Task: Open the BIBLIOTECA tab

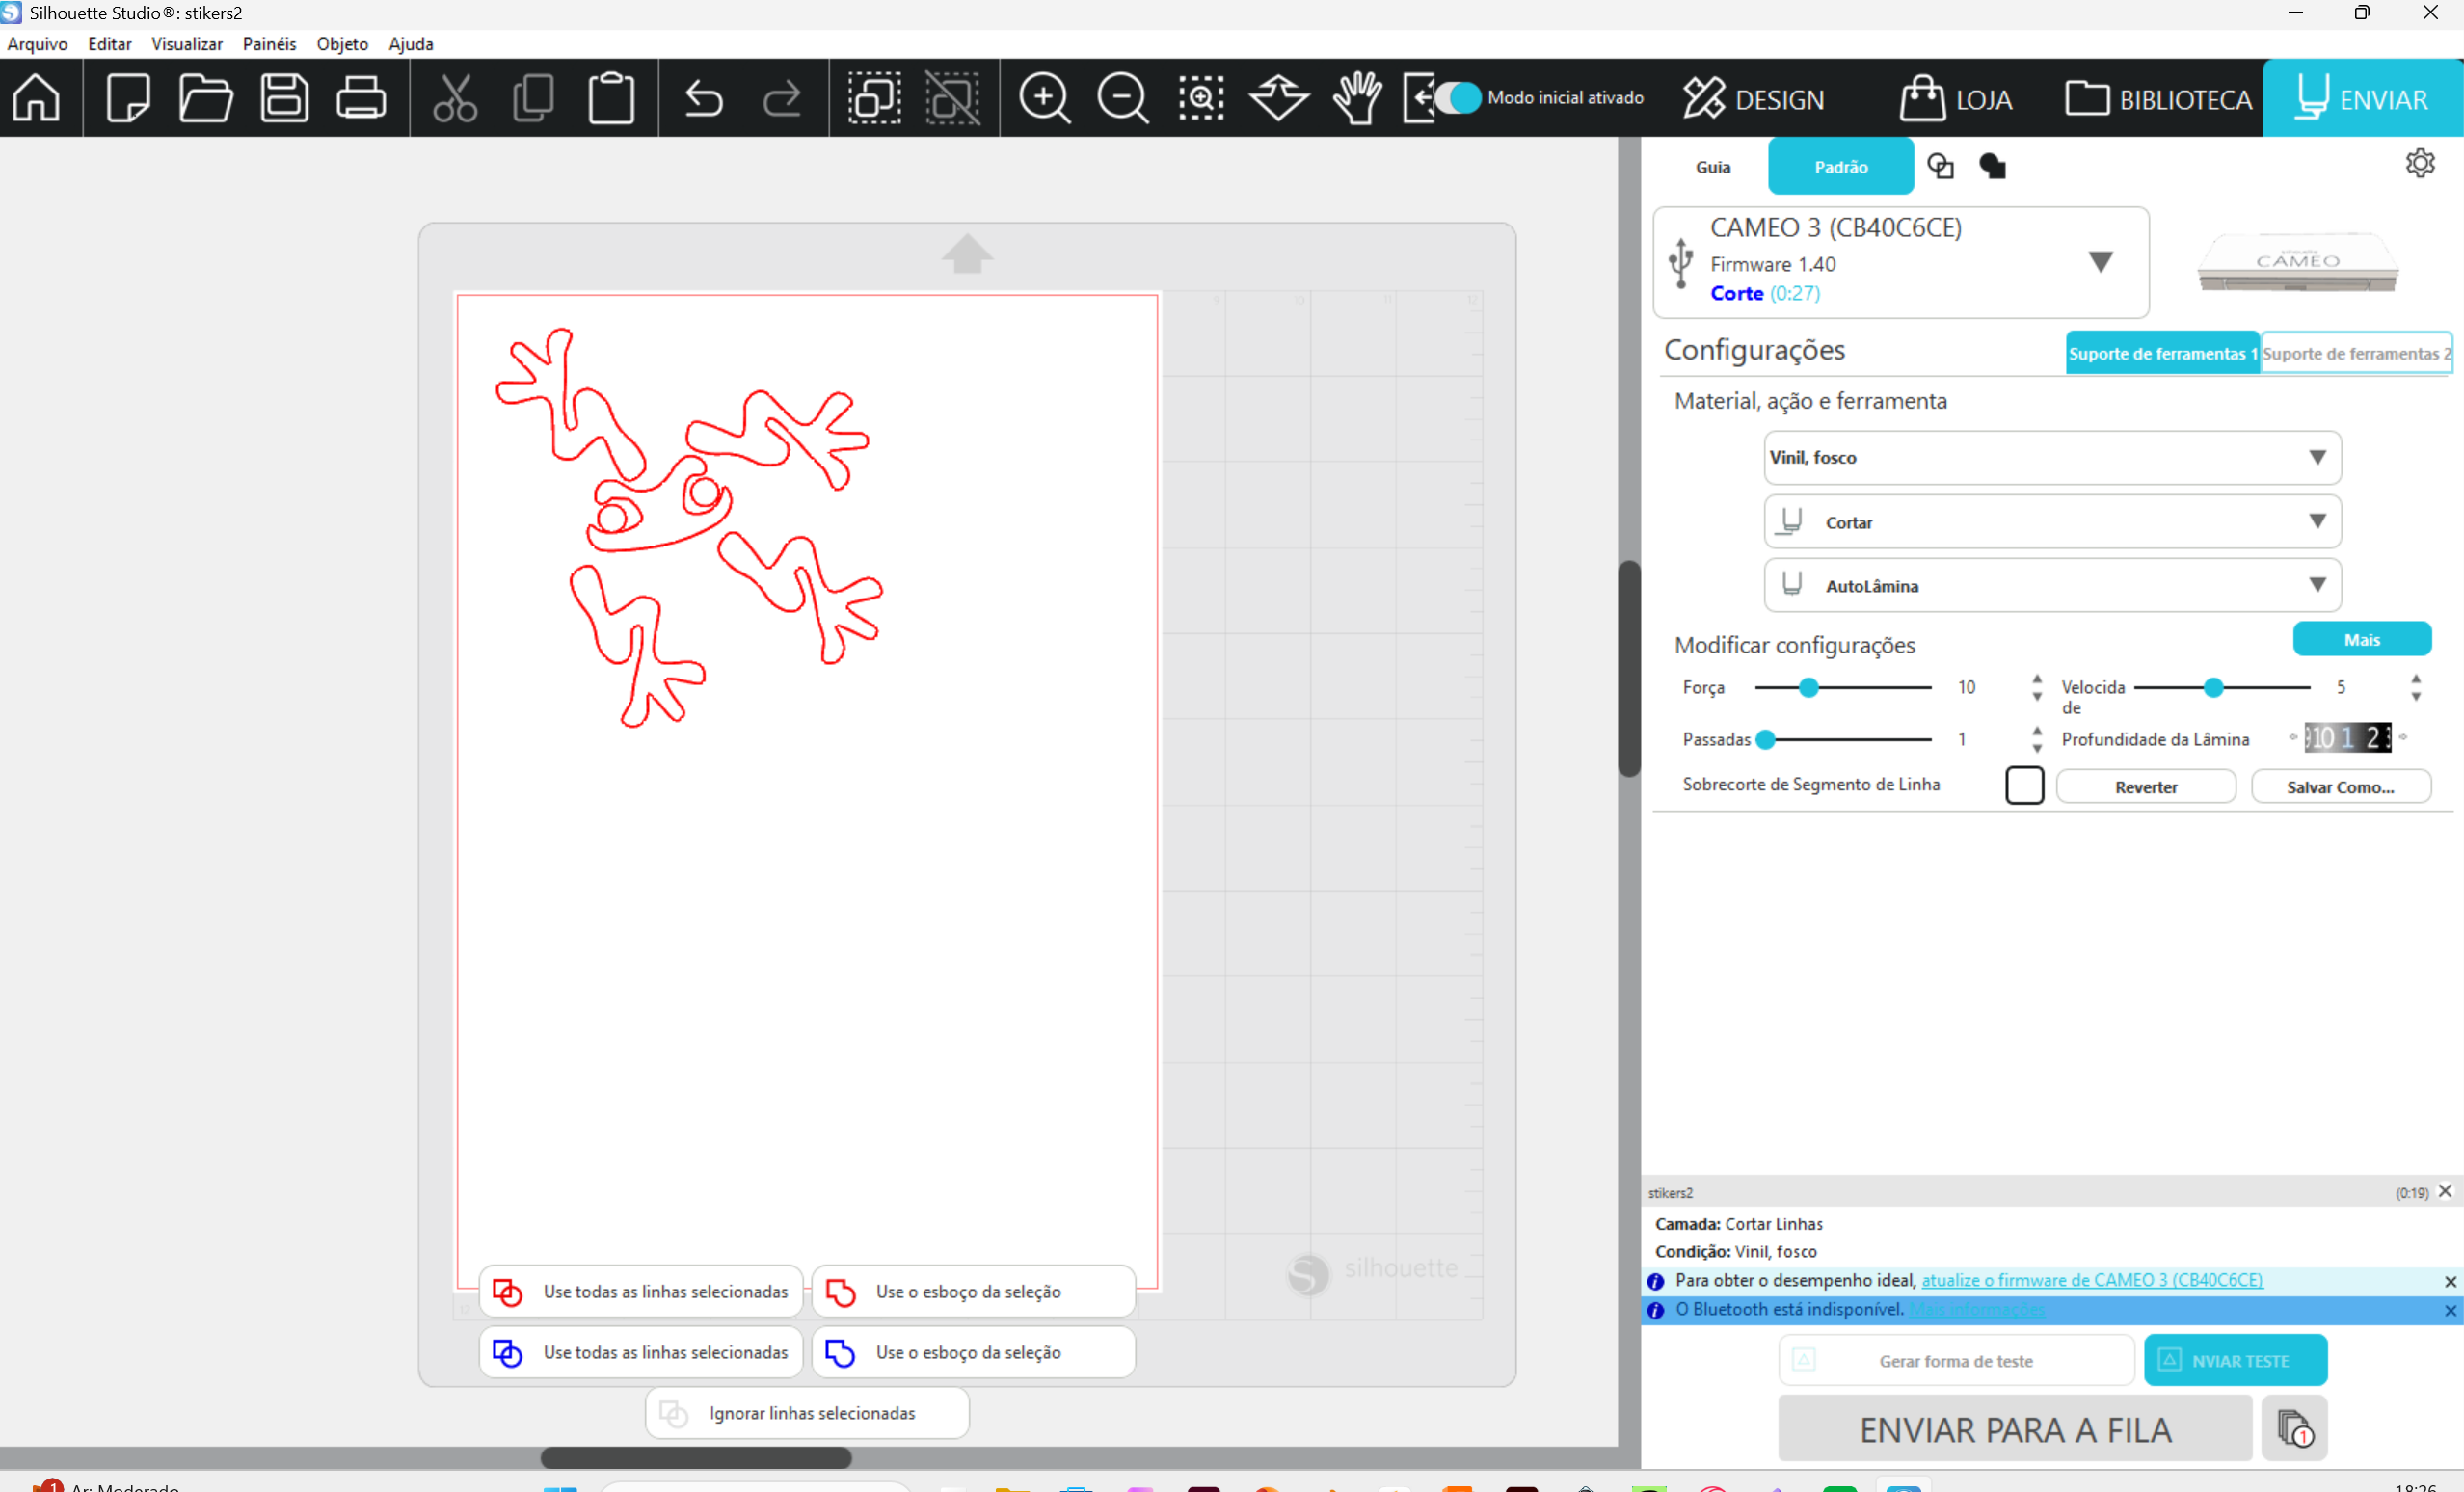Action: point(2159,98)
